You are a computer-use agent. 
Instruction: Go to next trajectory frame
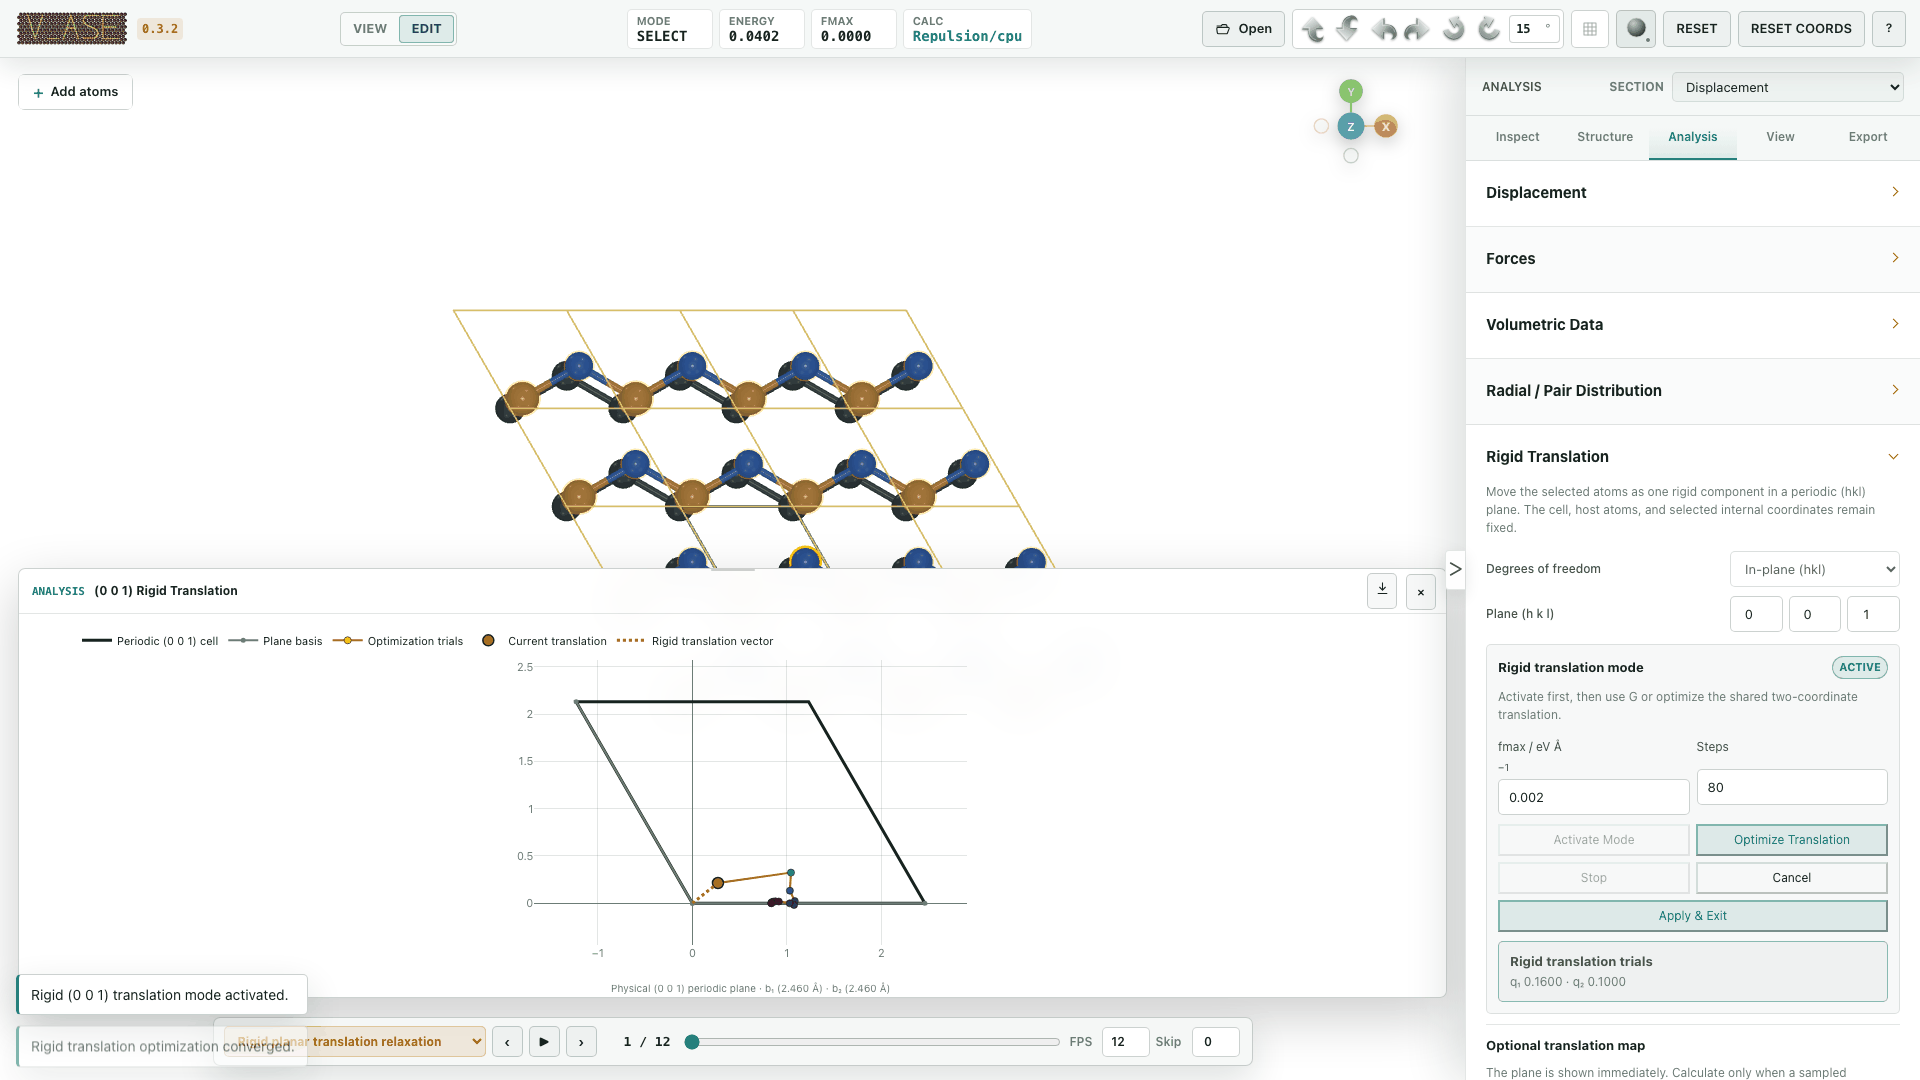581,1042
